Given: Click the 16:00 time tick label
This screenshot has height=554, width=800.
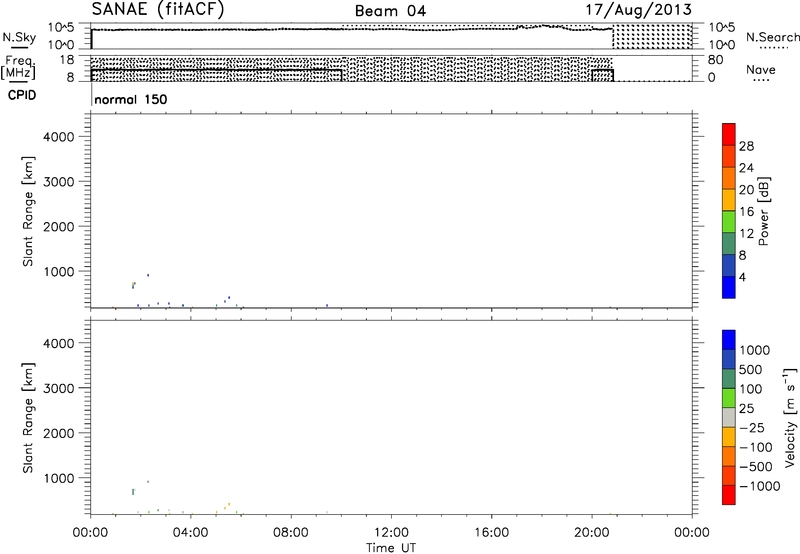Looking at the screenshot, I should pyautogui.click(x=491, y=533).
